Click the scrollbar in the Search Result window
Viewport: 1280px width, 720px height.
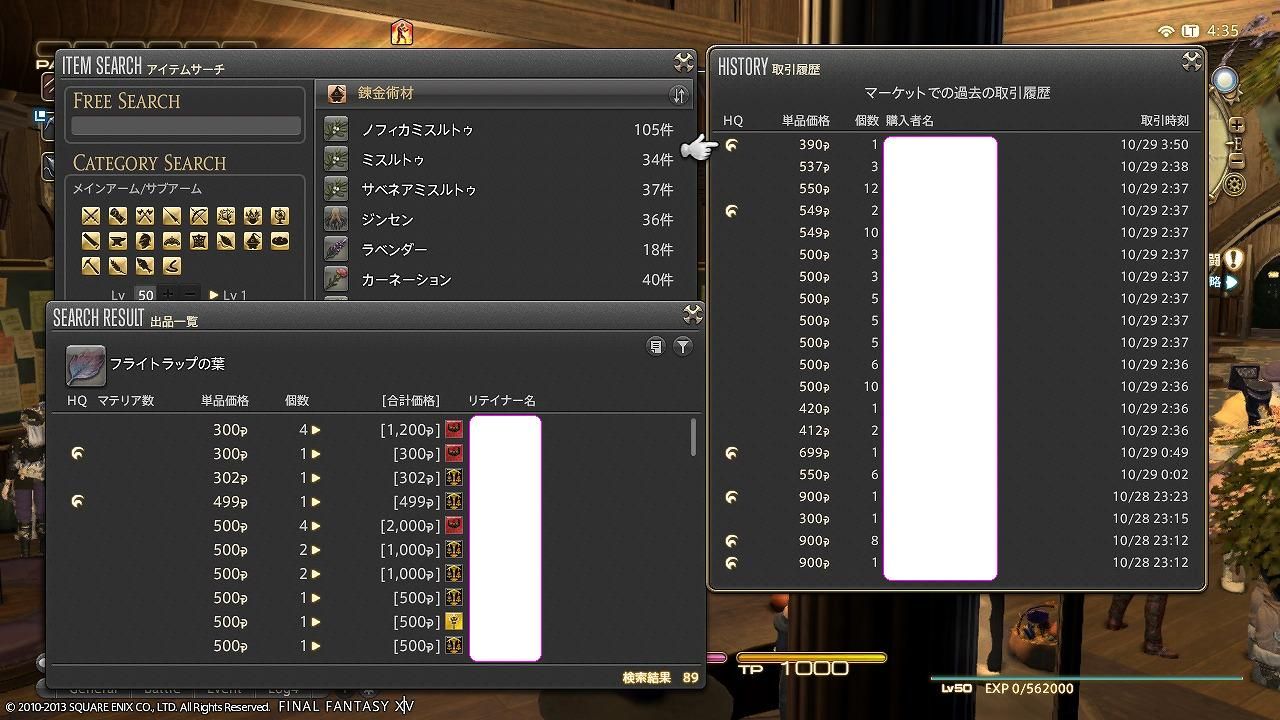click(693, 437)
